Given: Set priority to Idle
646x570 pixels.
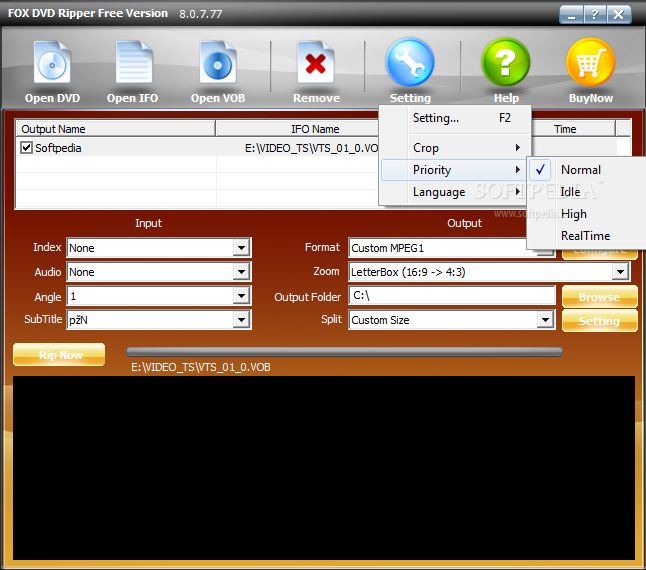Looking at the screenshot, I should 570,192.
